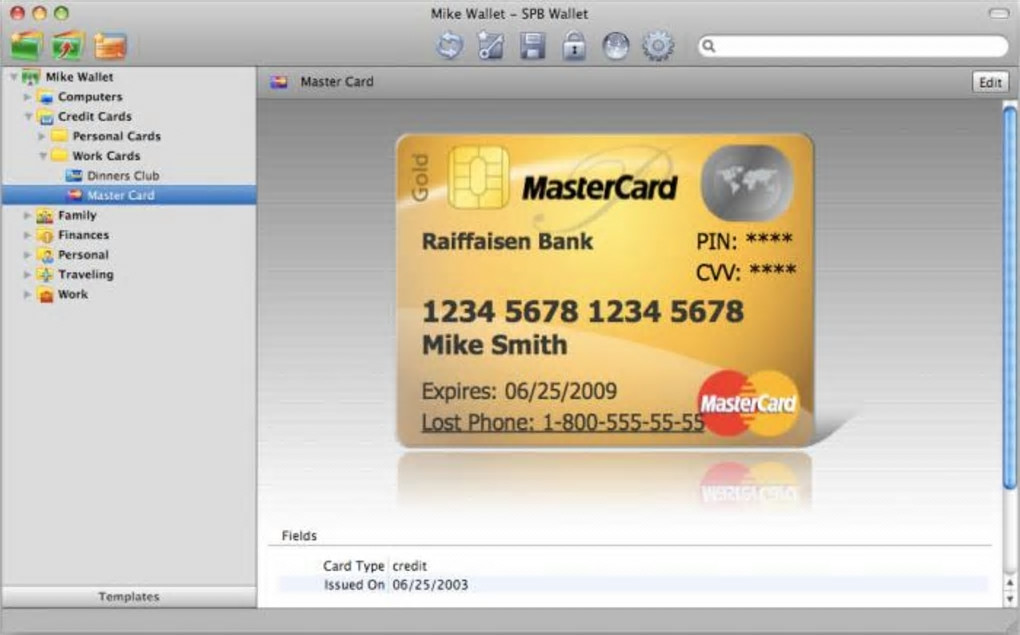1020x635 pixels.
Task: Click the Personal folder icon
Action: [x=45, y=255]
